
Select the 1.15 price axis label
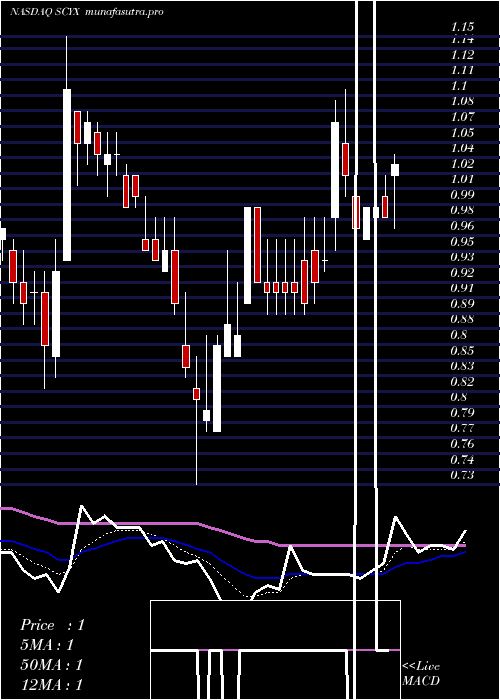[462, 27]
